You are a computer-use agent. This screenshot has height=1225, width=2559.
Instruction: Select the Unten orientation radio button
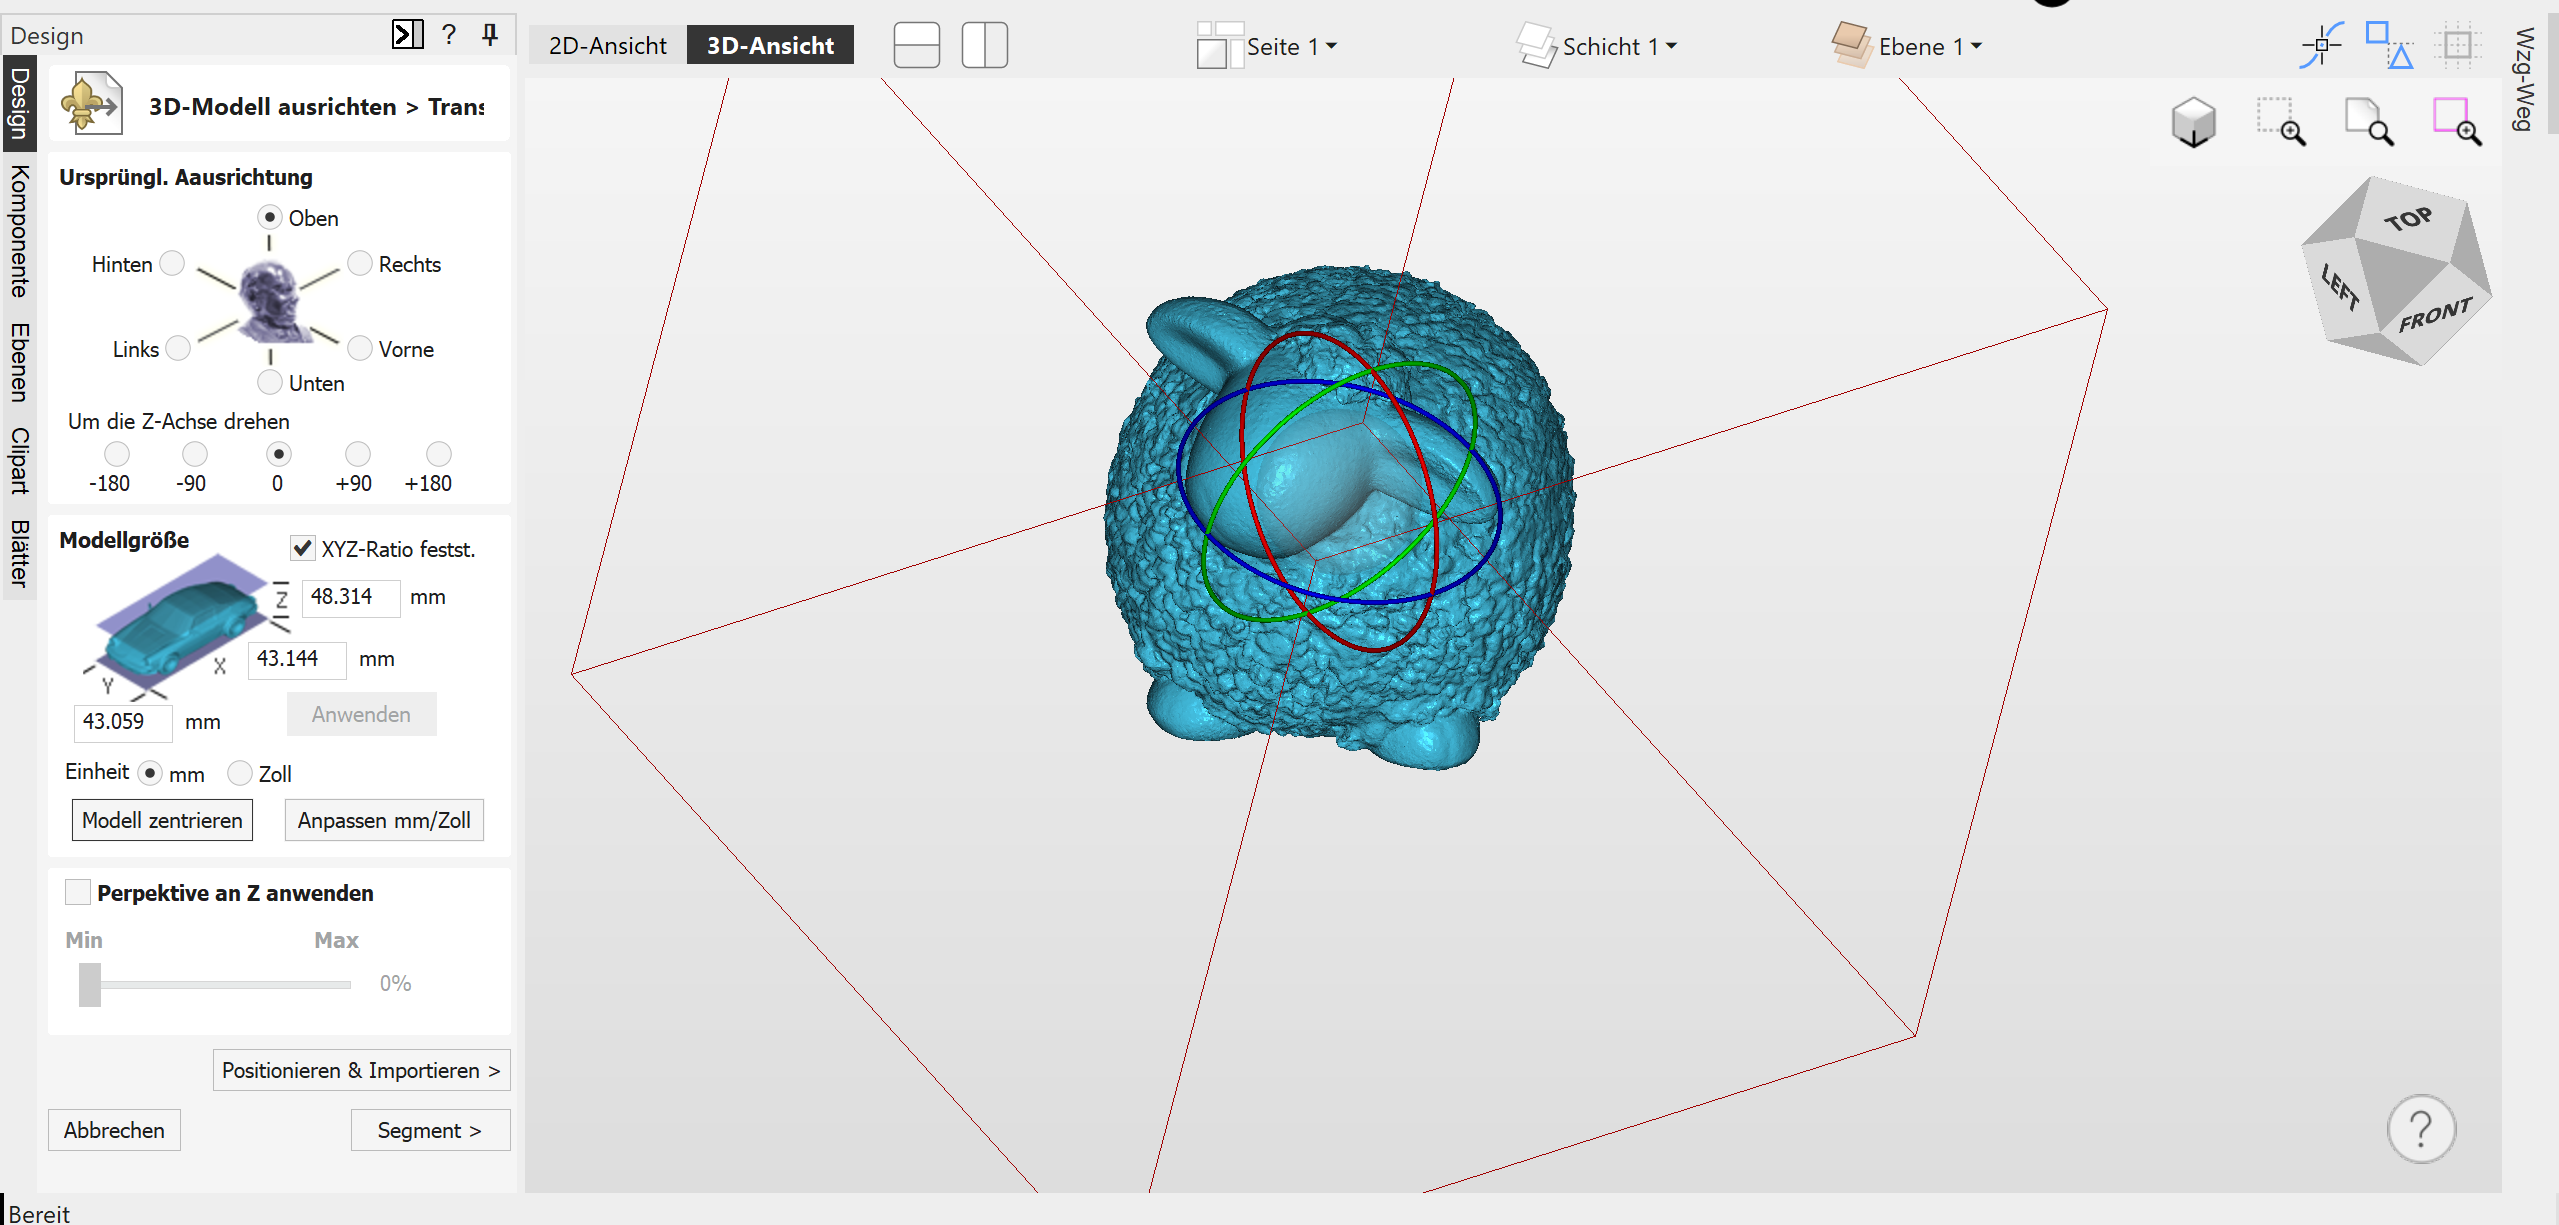pos(269,382)
